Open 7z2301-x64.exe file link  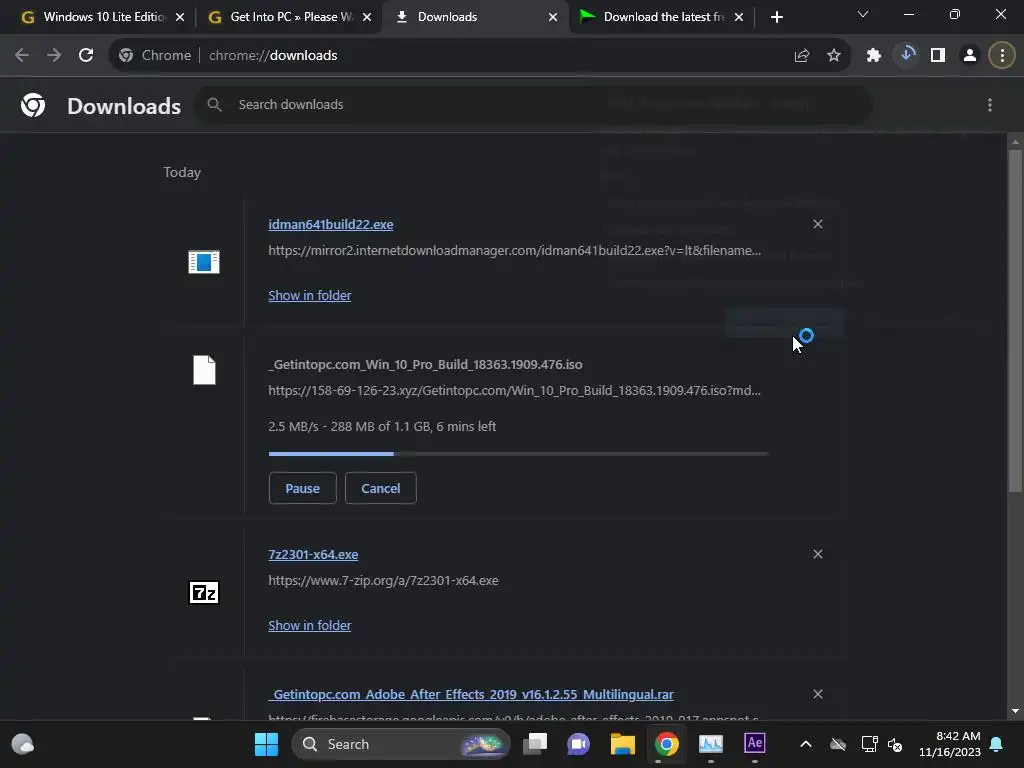(x=313, y=554)
